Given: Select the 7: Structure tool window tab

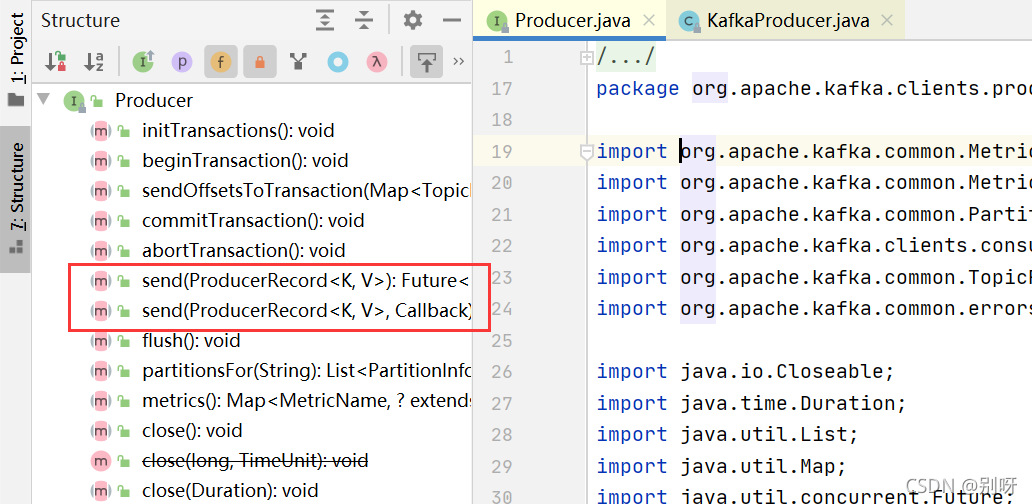Looking at the screenshot, I should [x=16, y=199].
